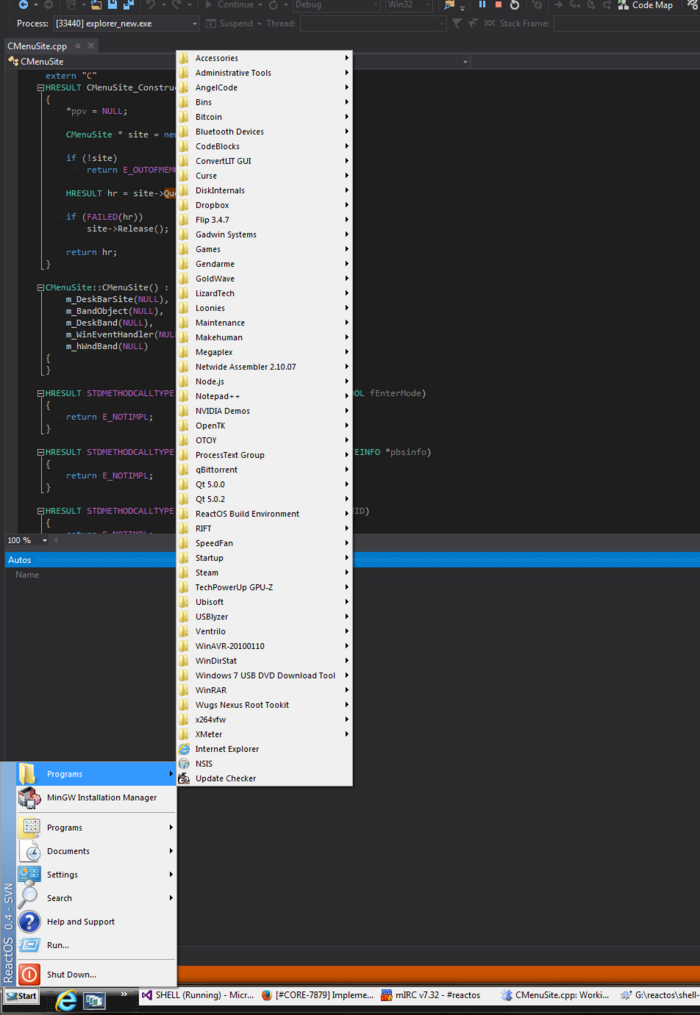This screenshot has width=700, height=1015.
Task: Click the Start button
Action: click(20, 996)
